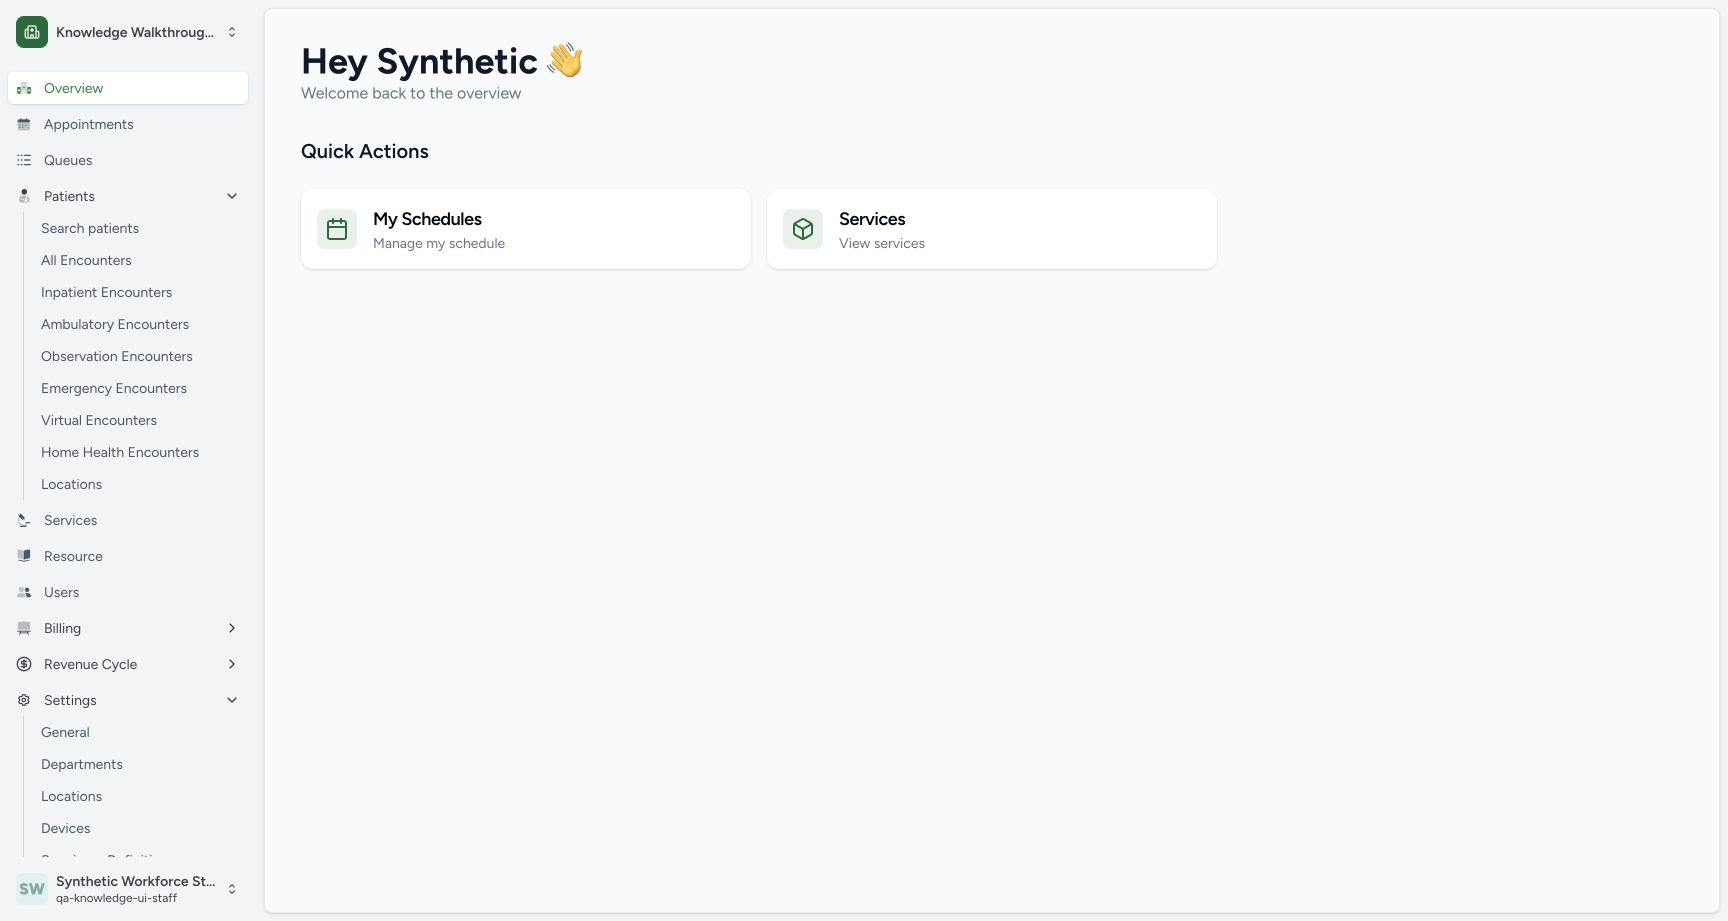The image size is (1728, 921).
Task: Collapse the Settings section chevron
Action: [x=232, y=700]
